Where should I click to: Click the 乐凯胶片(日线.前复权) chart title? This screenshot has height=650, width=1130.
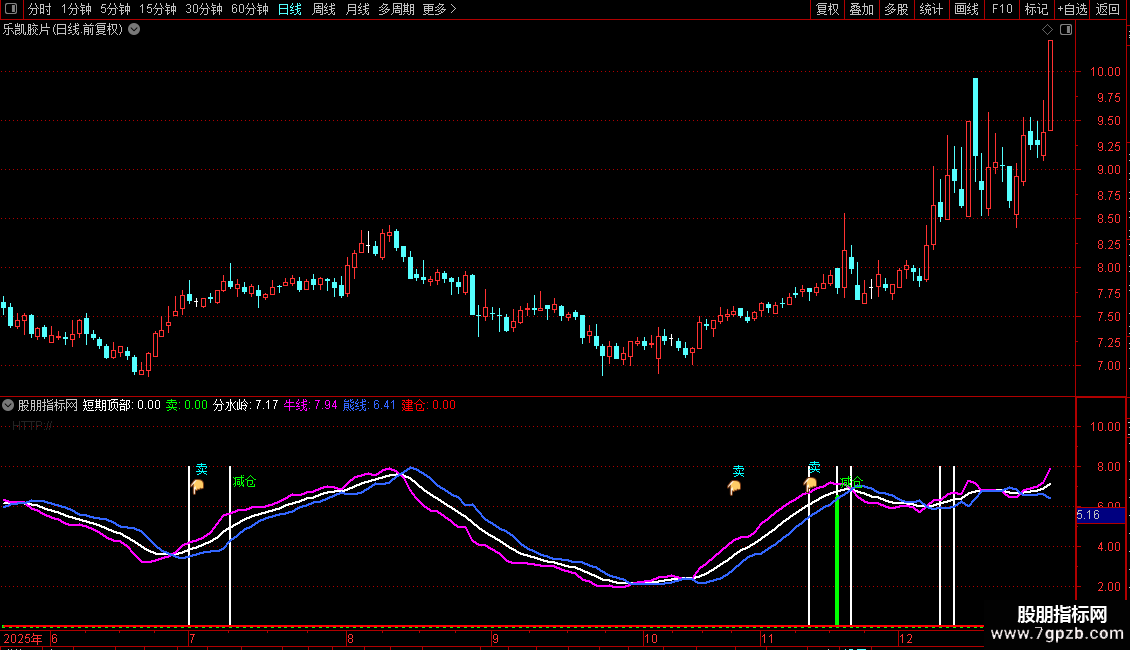(63, 30)
